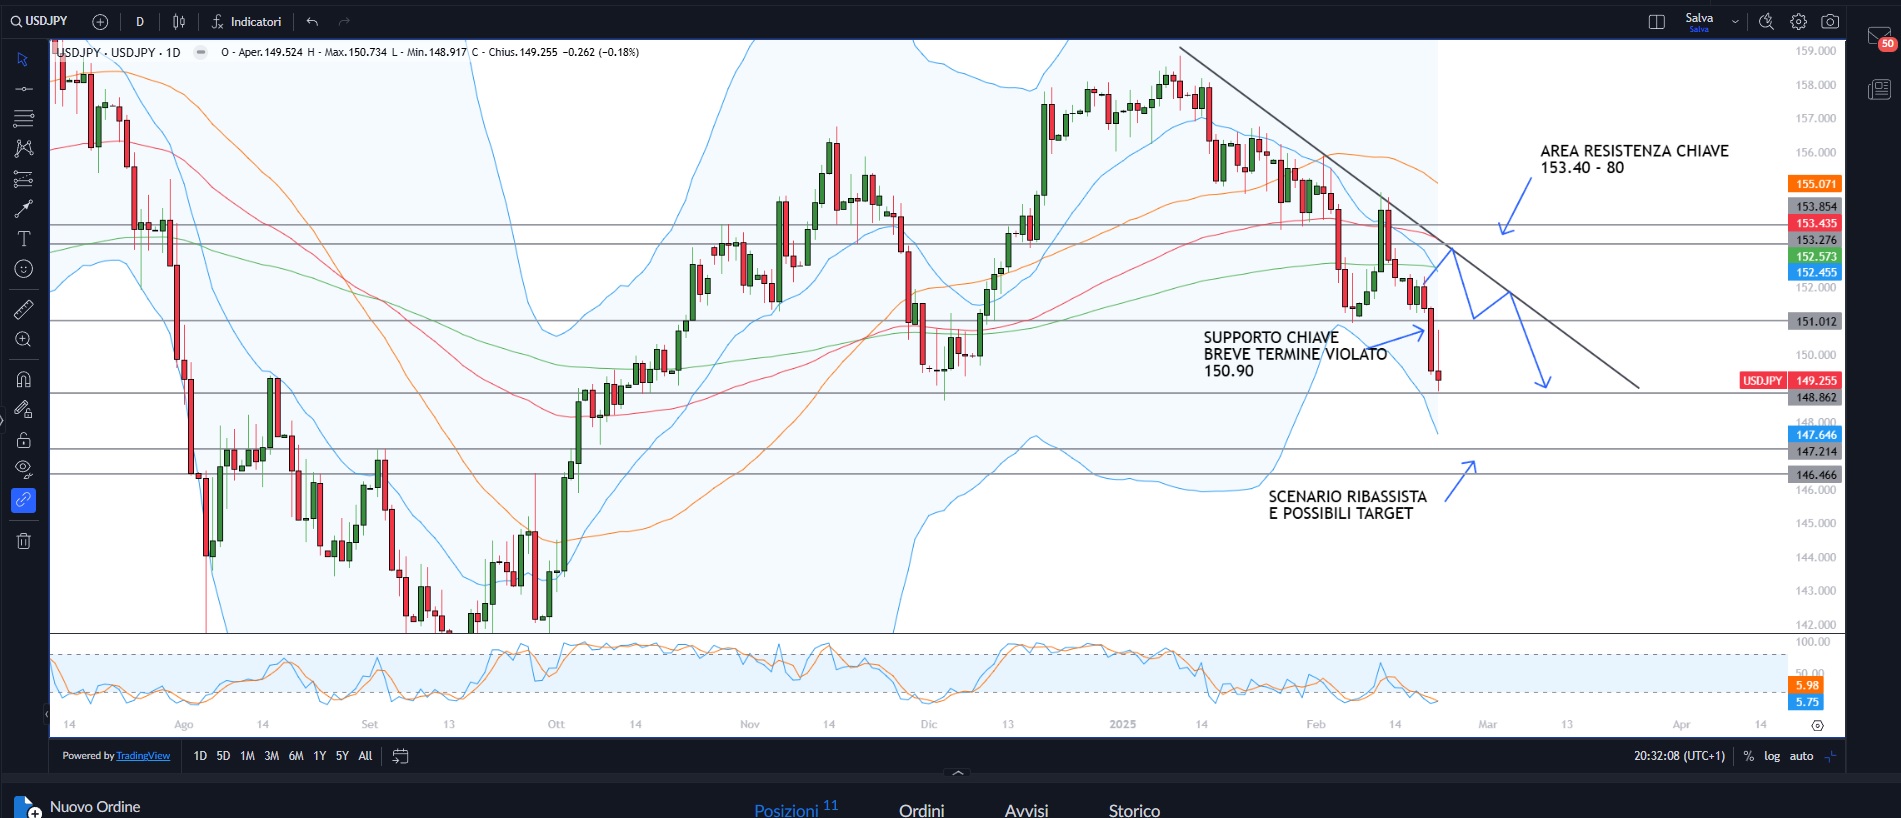
Task: Toggle lock all drawing tools
Action: (23, 440)
